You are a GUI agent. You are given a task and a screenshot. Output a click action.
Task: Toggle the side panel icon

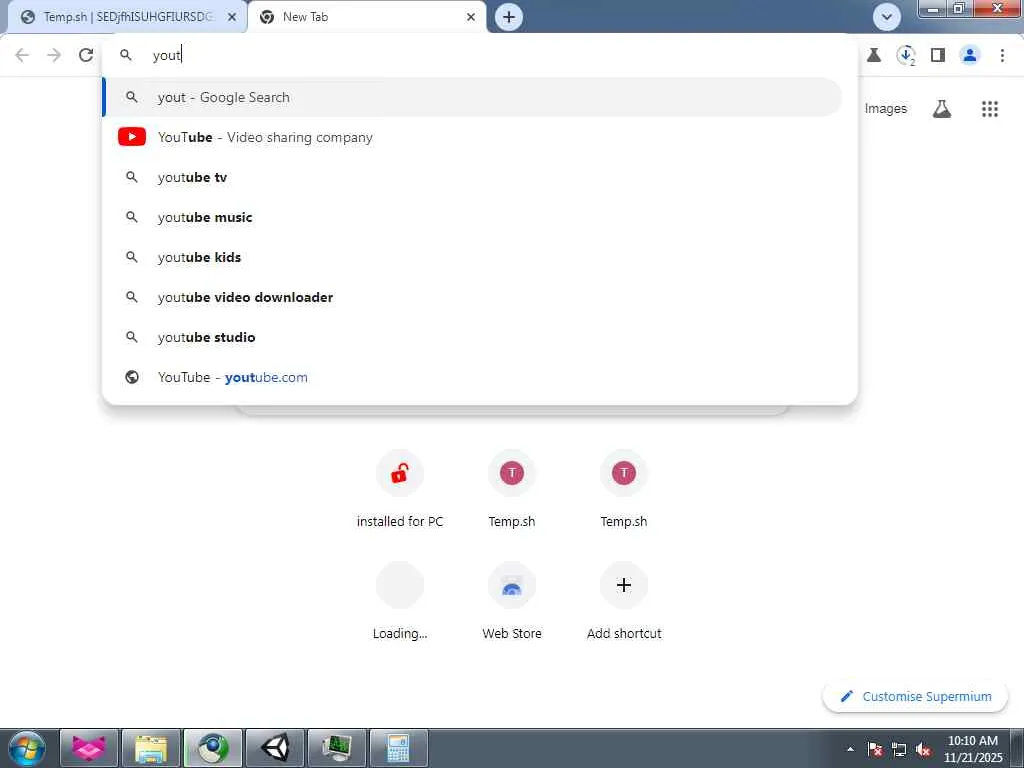pos(938,55)
